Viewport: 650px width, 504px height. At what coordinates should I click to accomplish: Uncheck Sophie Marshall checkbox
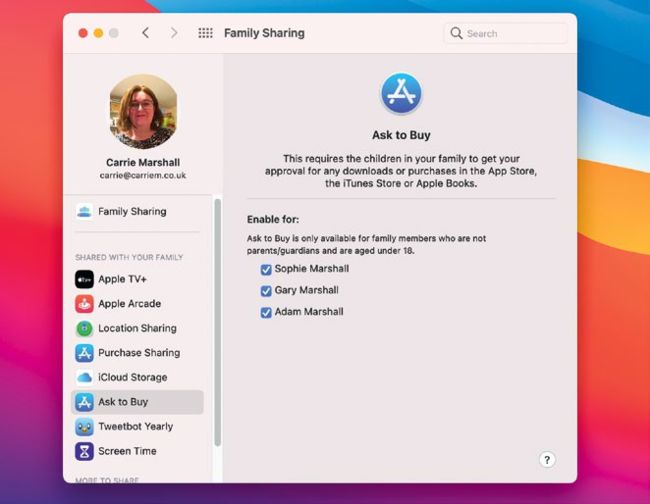pyautogui.click(x=266, y=269)
